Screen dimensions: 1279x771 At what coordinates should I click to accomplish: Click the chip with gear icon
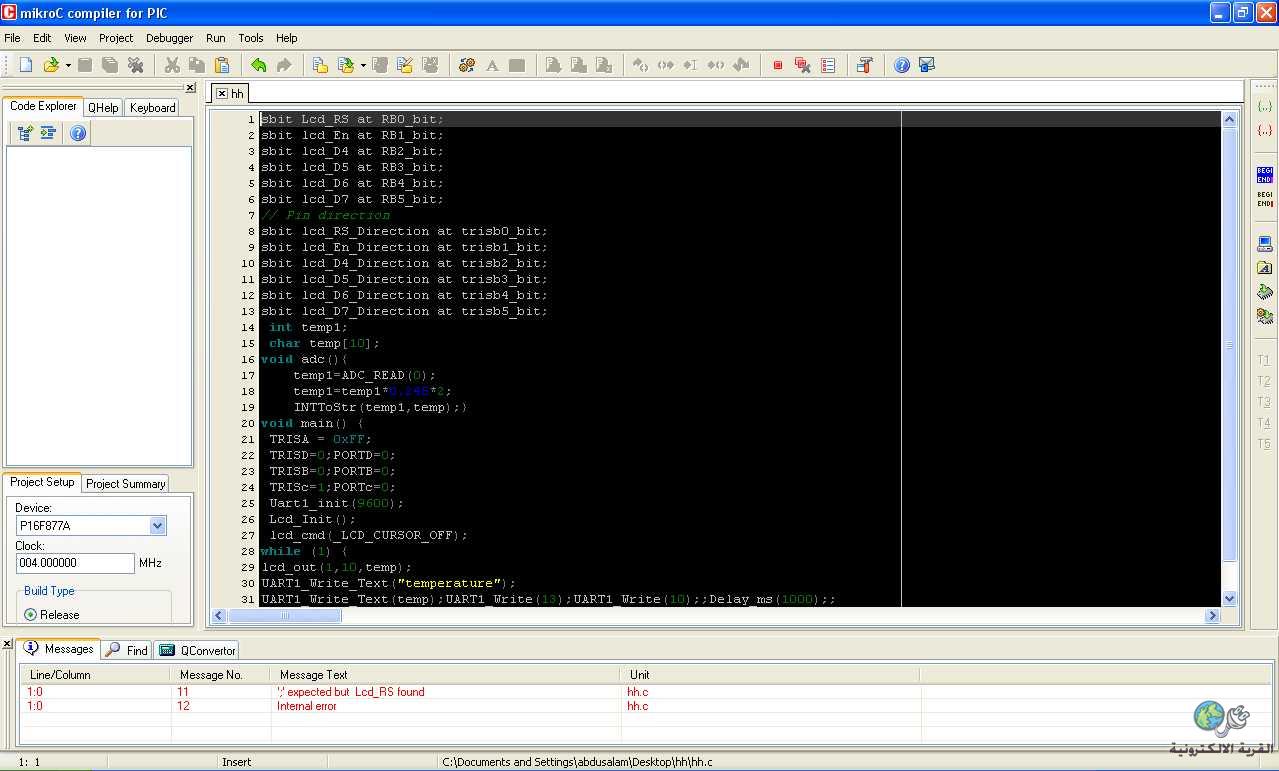pyautogui.click(x=1265, y=316)
